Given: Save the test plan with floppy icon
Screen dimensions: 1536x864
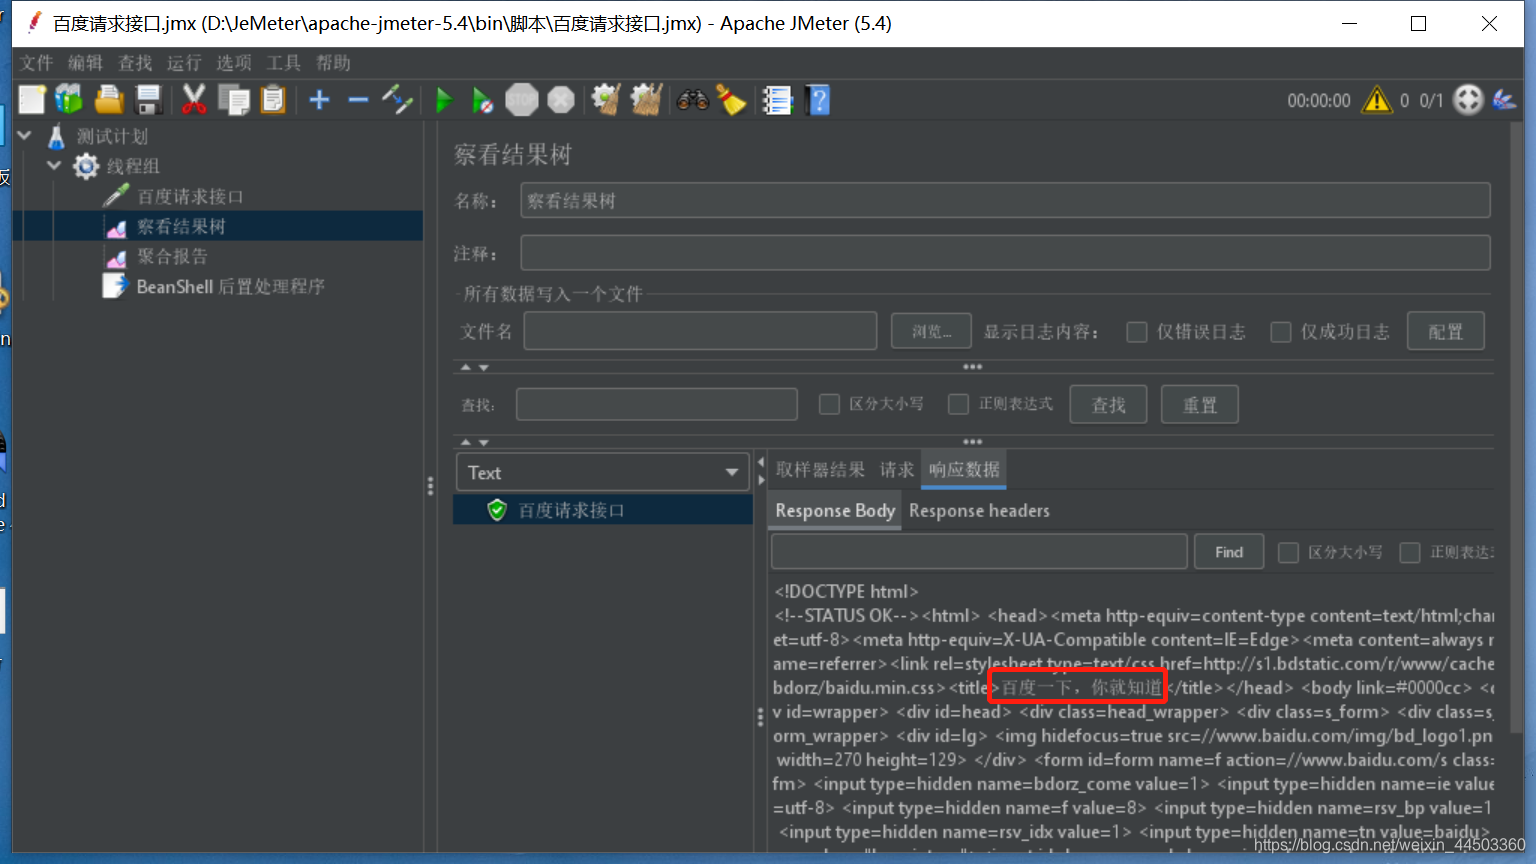Looking at the screenshot, I should pyautogui.click(x=149, y=100).
